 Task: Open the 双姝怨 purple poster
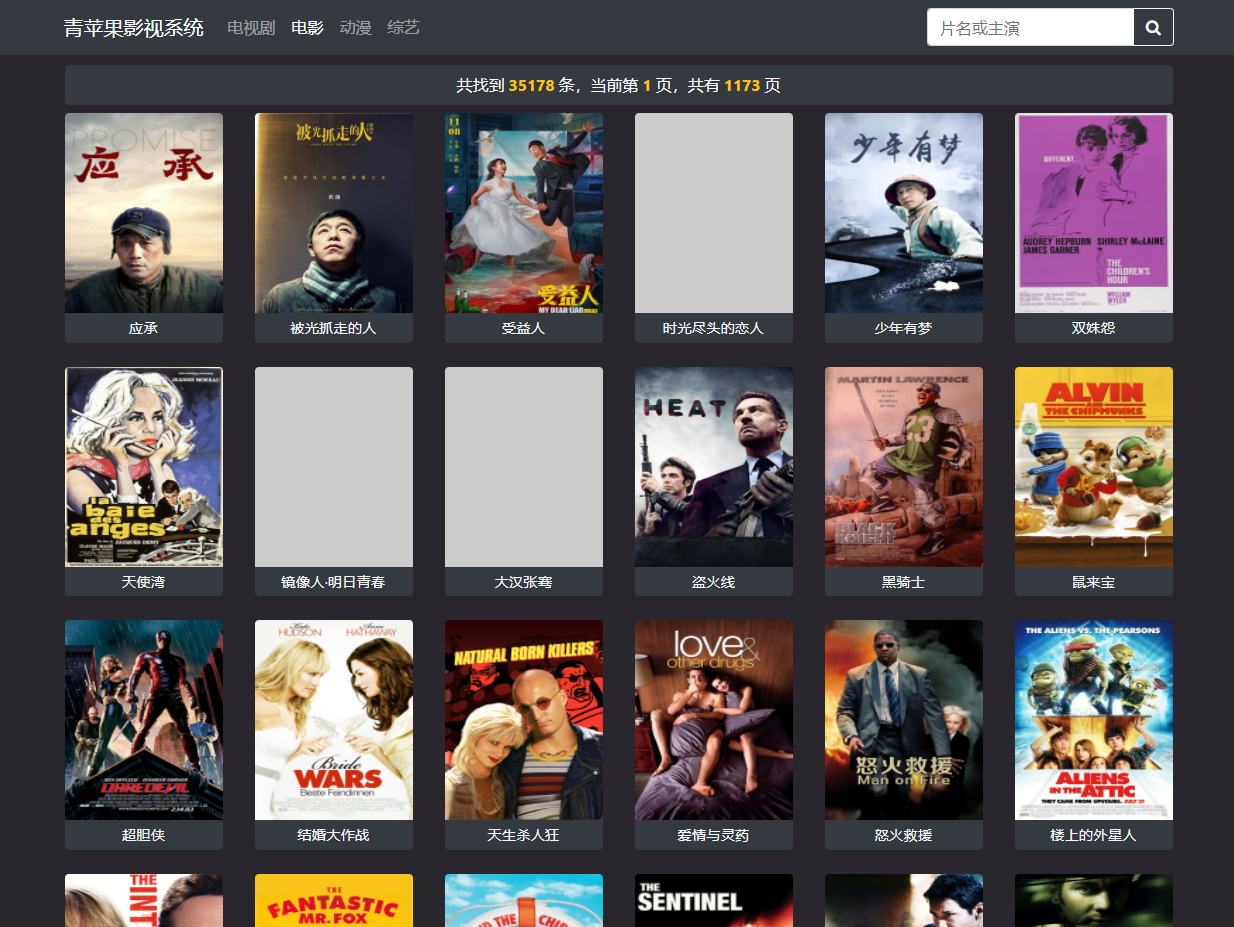[1094, 213]
